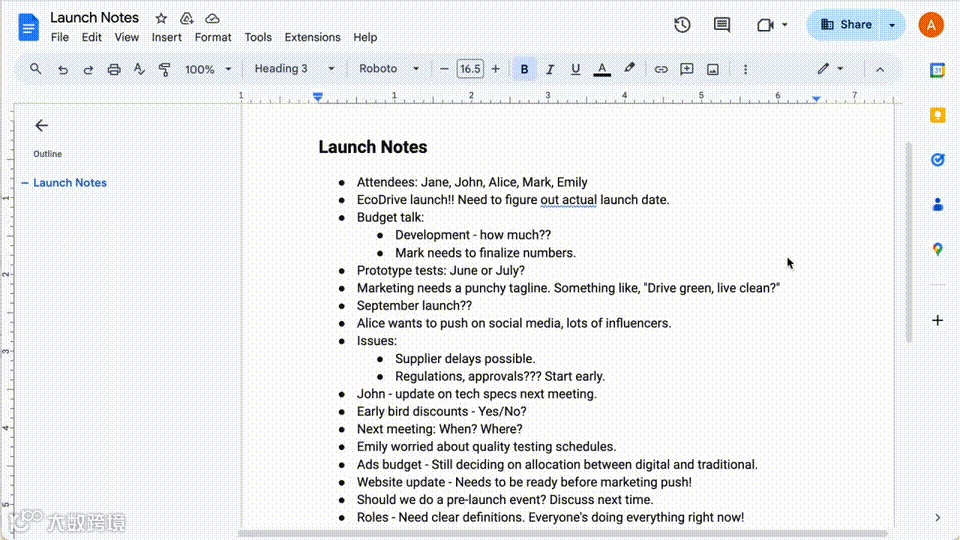Click the underlined "out actual" suggestion text
Screen dimensions: 960x540
point(568,200)
